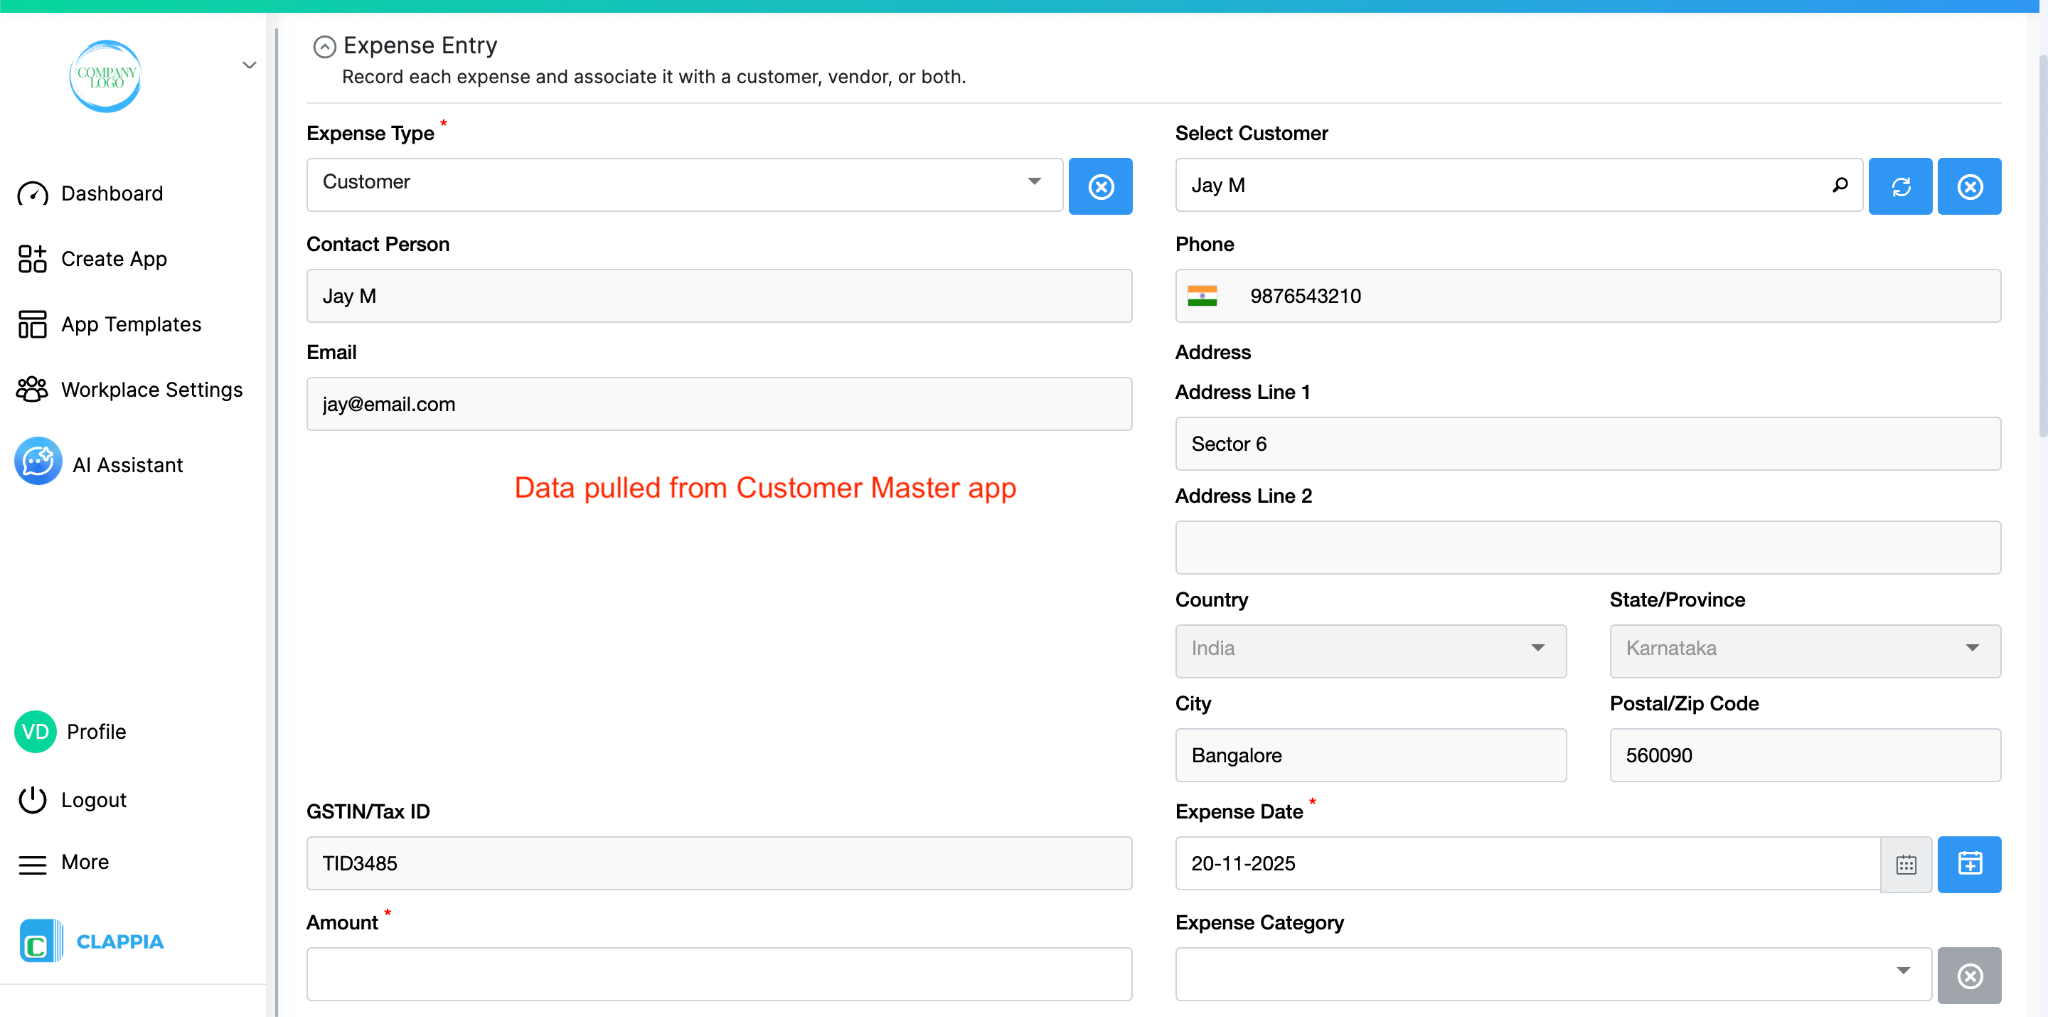This screenshot has height=1017, width=2048.
Task: Clear the Expense Type selection
Action: click(x=1100, y=186)
